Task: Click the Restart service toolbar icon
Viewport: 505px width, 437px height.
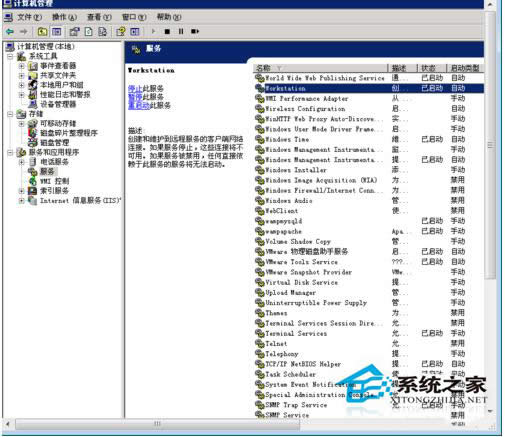Action: (x=195, y=32)
